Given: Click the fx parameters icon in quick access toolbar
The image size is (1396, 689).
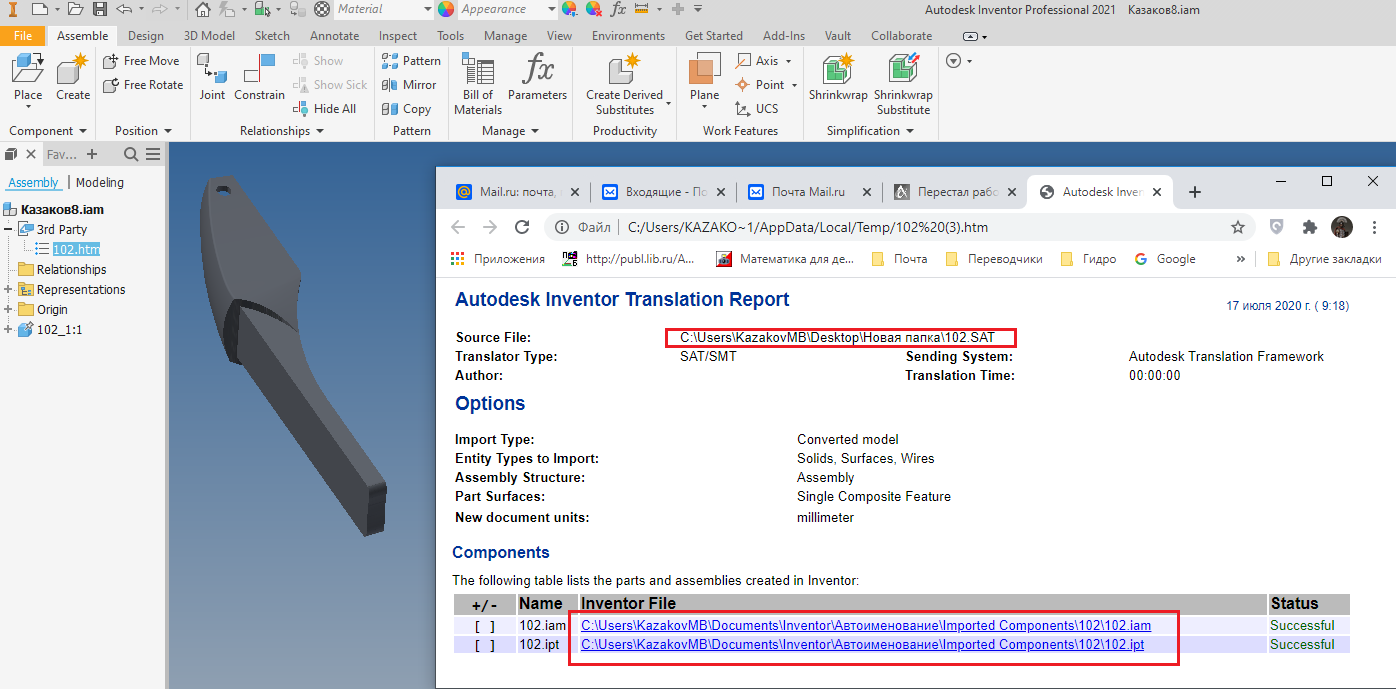Looking at the screenshot, I should [618, 9].
